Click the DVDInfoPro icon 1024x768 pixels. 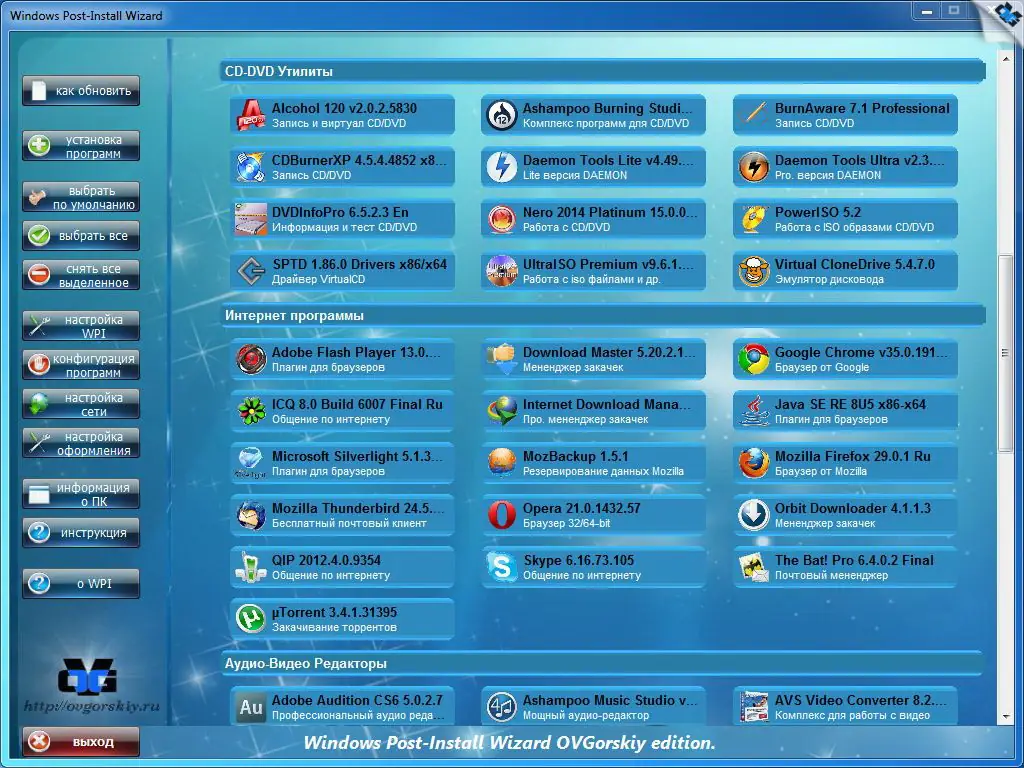tap(251, 219)
